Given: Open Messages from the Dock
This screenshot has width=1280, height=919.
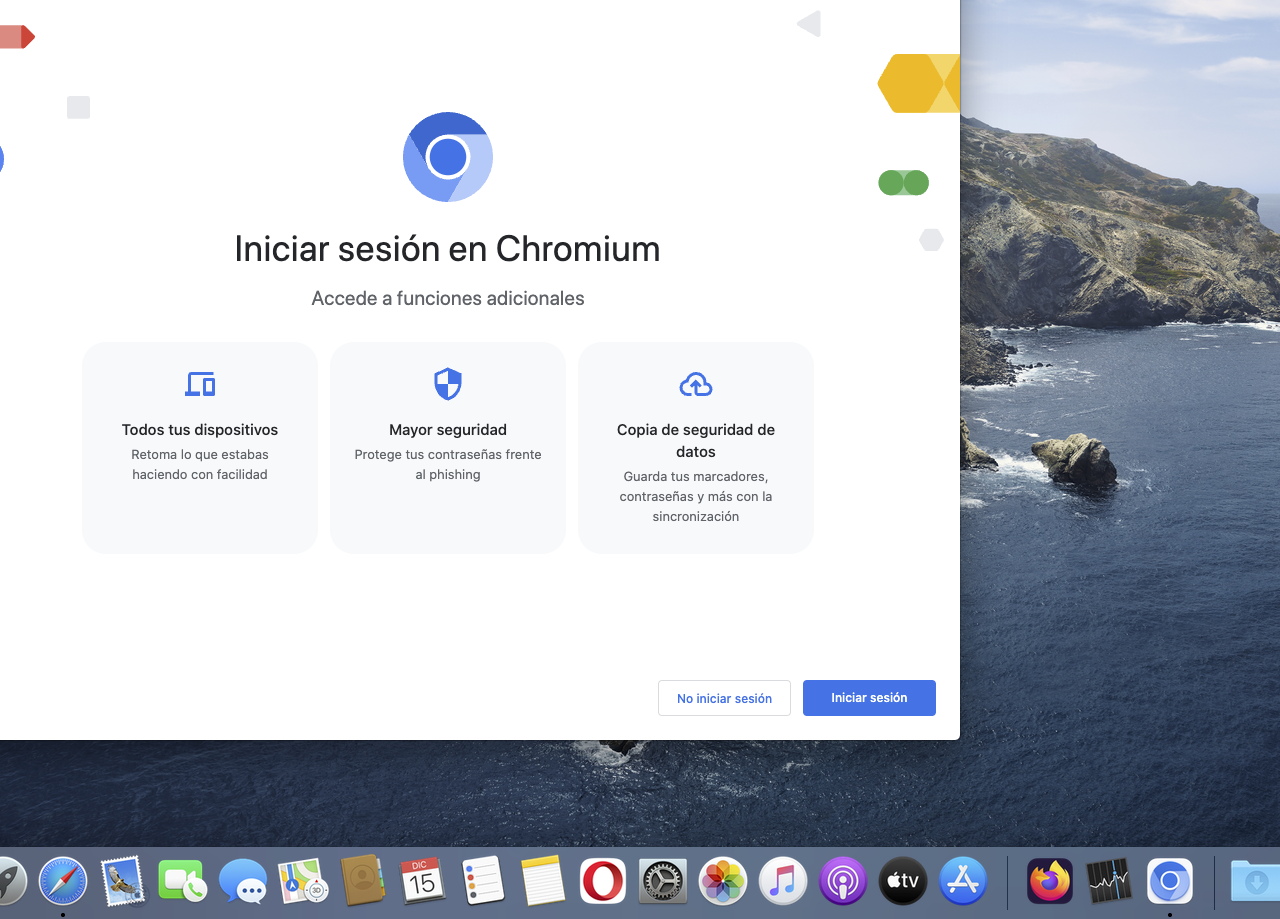Looking at the screenshot, I should (243, 882).
